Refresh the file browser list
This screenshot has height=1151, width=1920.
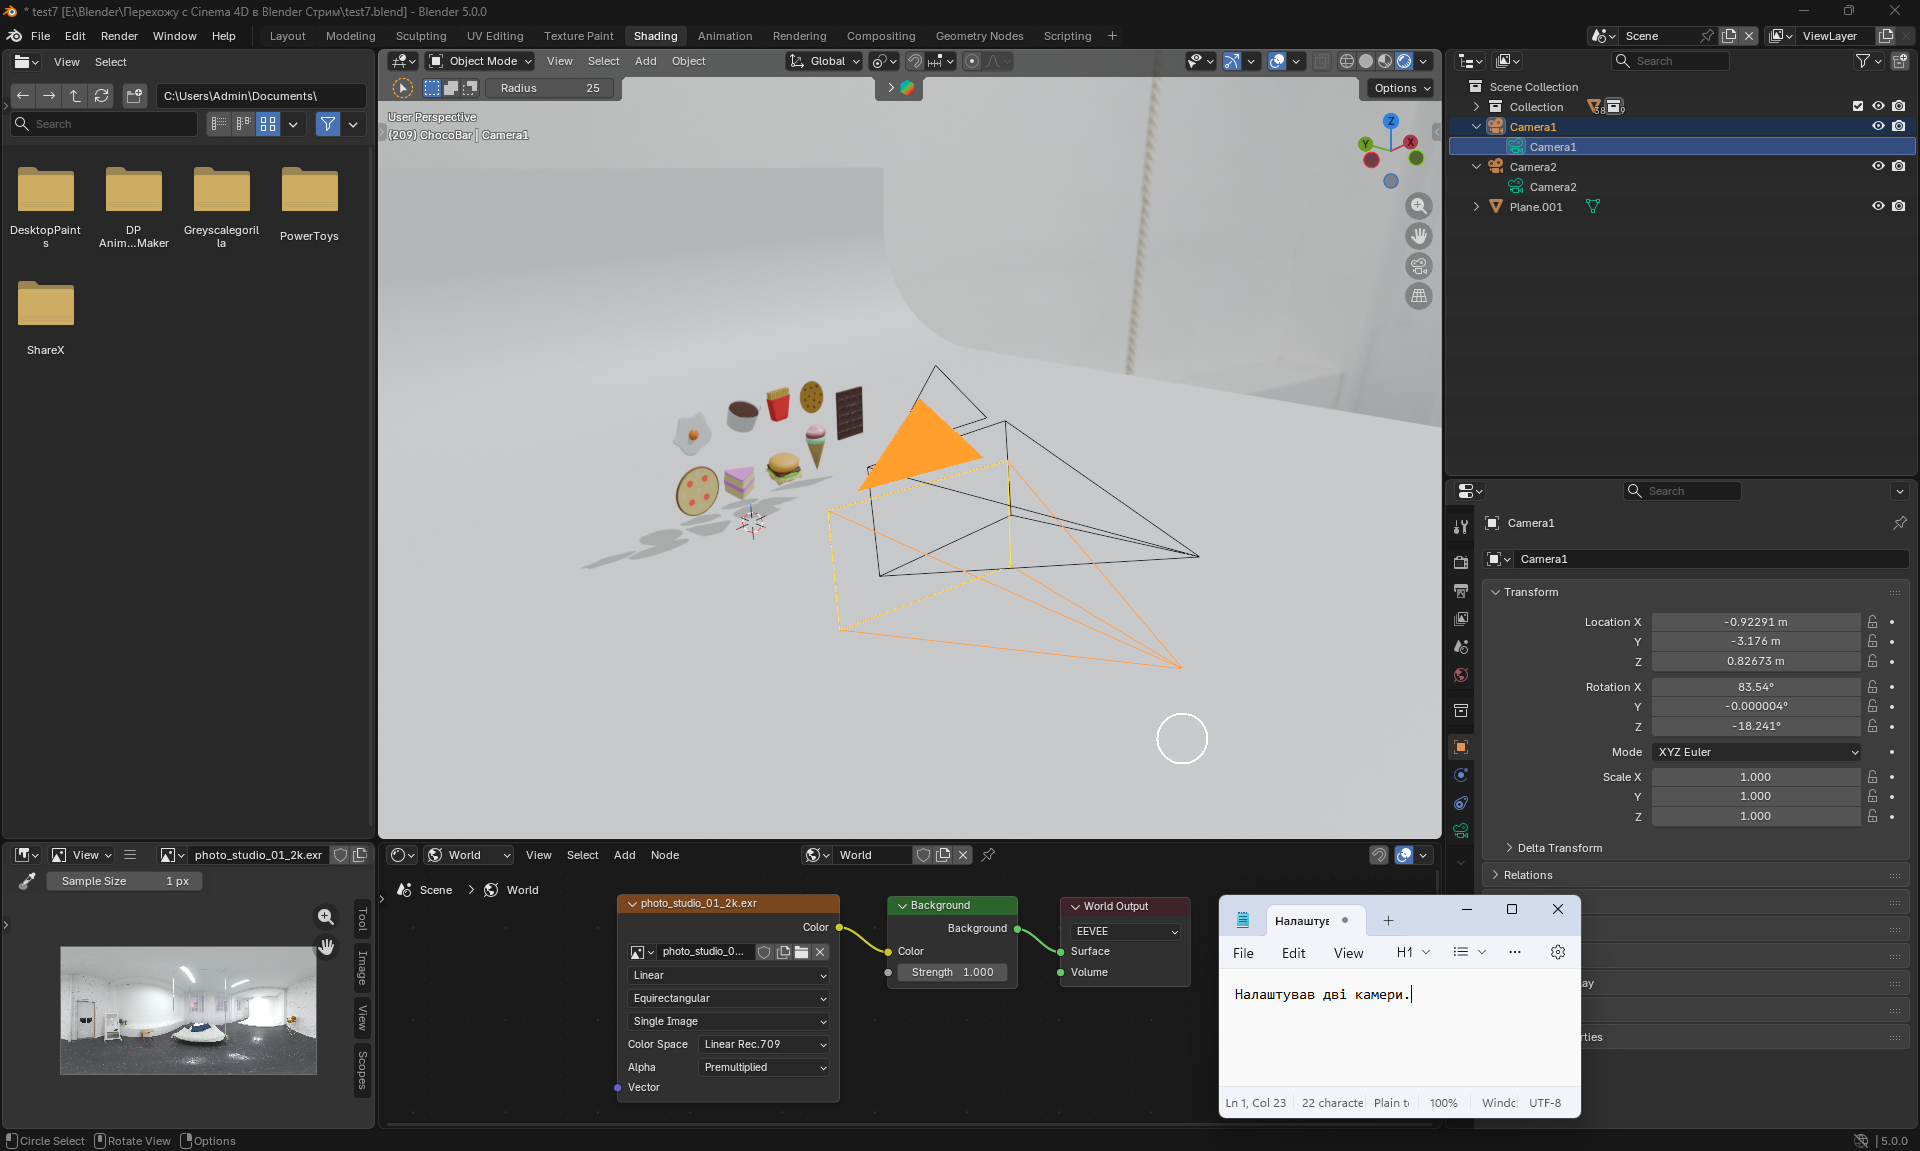[x=101, y=96]
